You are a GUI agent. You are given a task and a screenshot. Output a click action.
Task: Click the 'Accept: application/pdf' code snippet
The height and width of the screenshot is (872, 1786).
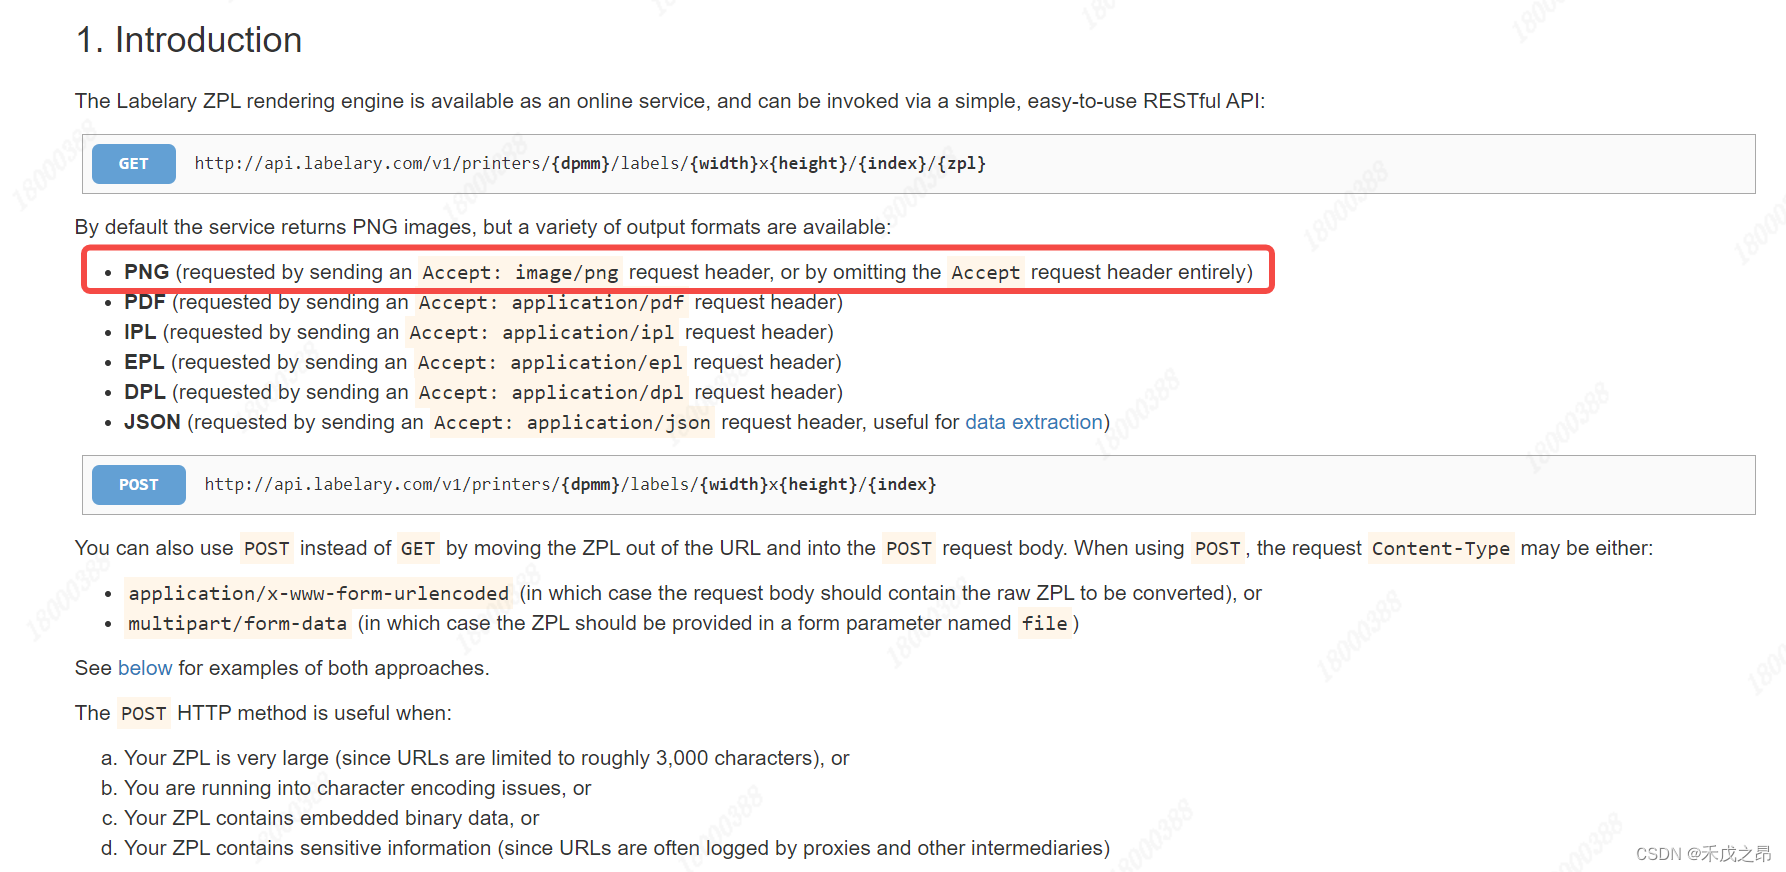coord(551,302)
